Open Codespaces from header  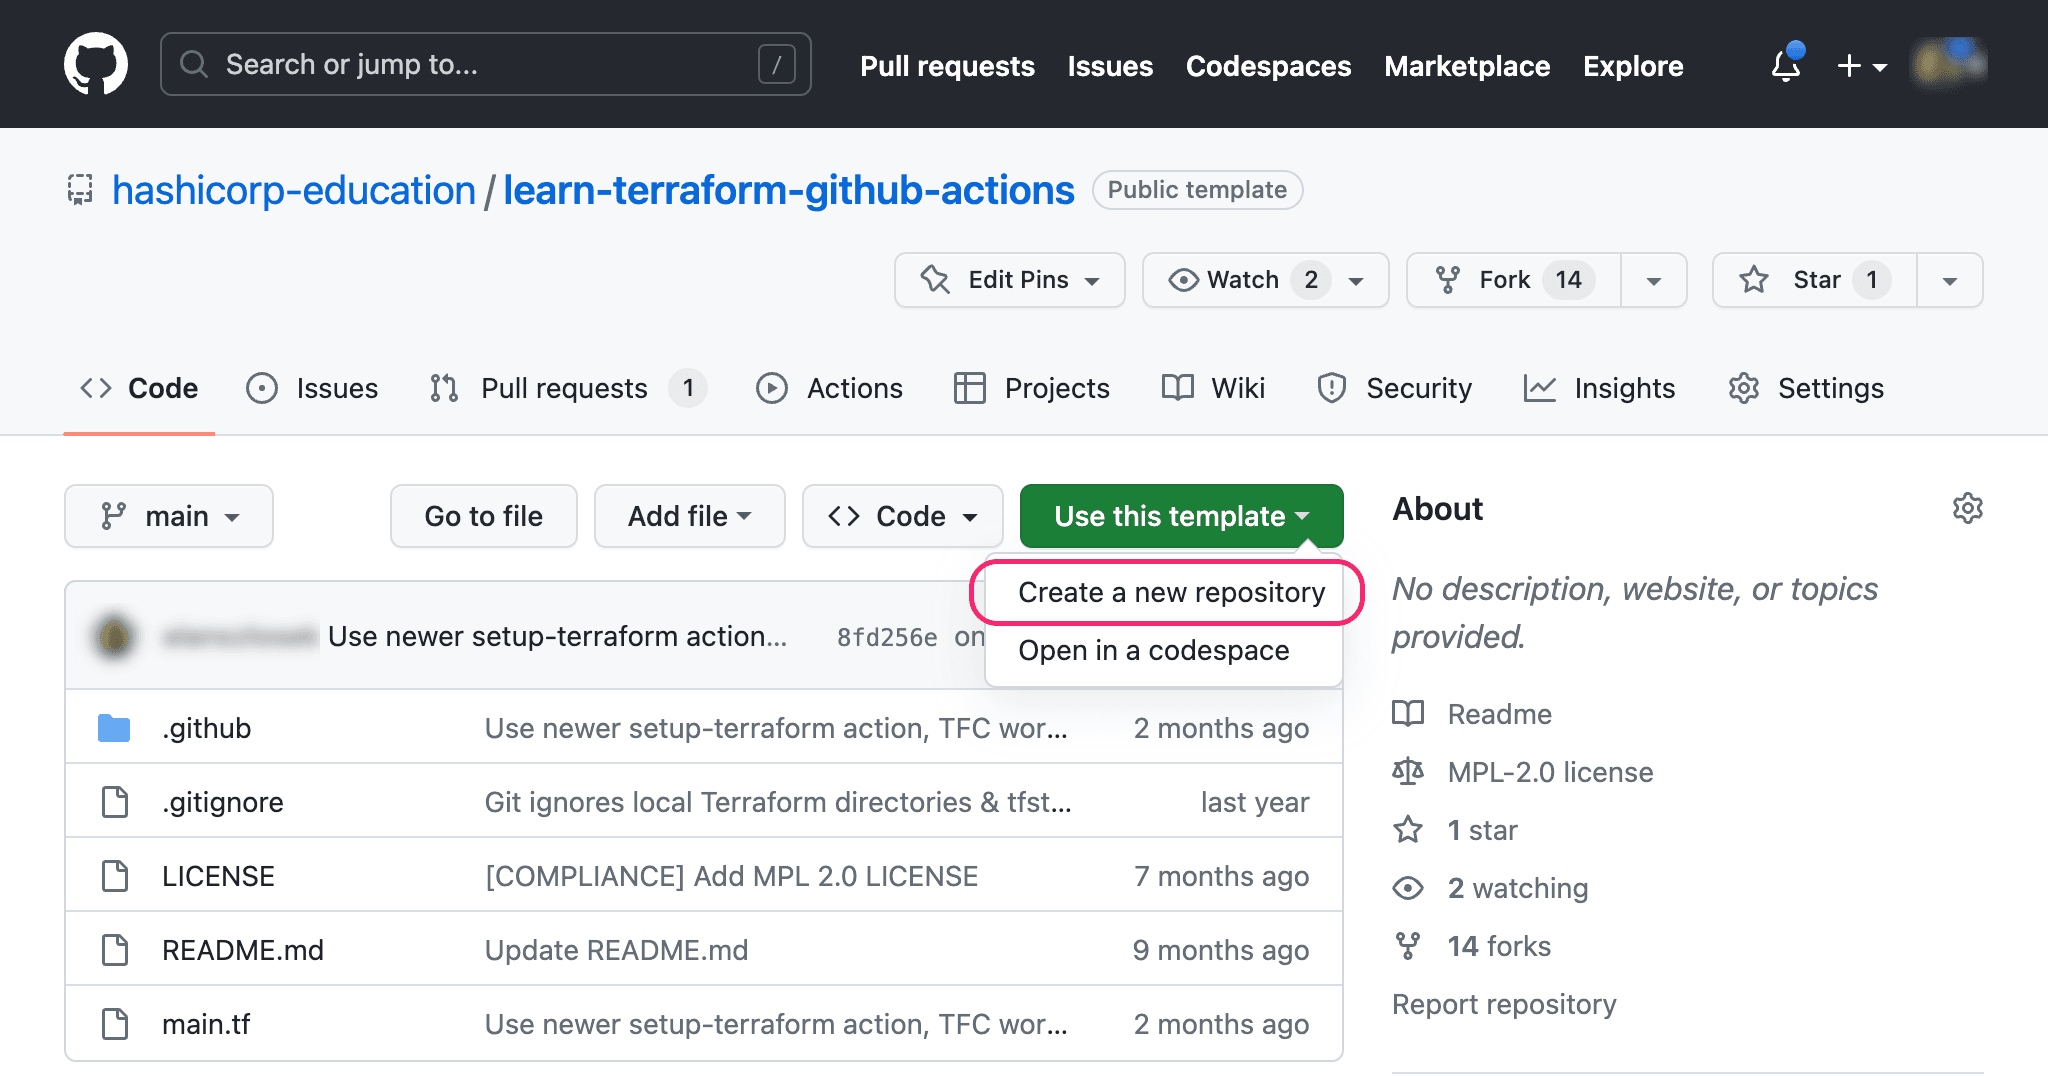1268,66
